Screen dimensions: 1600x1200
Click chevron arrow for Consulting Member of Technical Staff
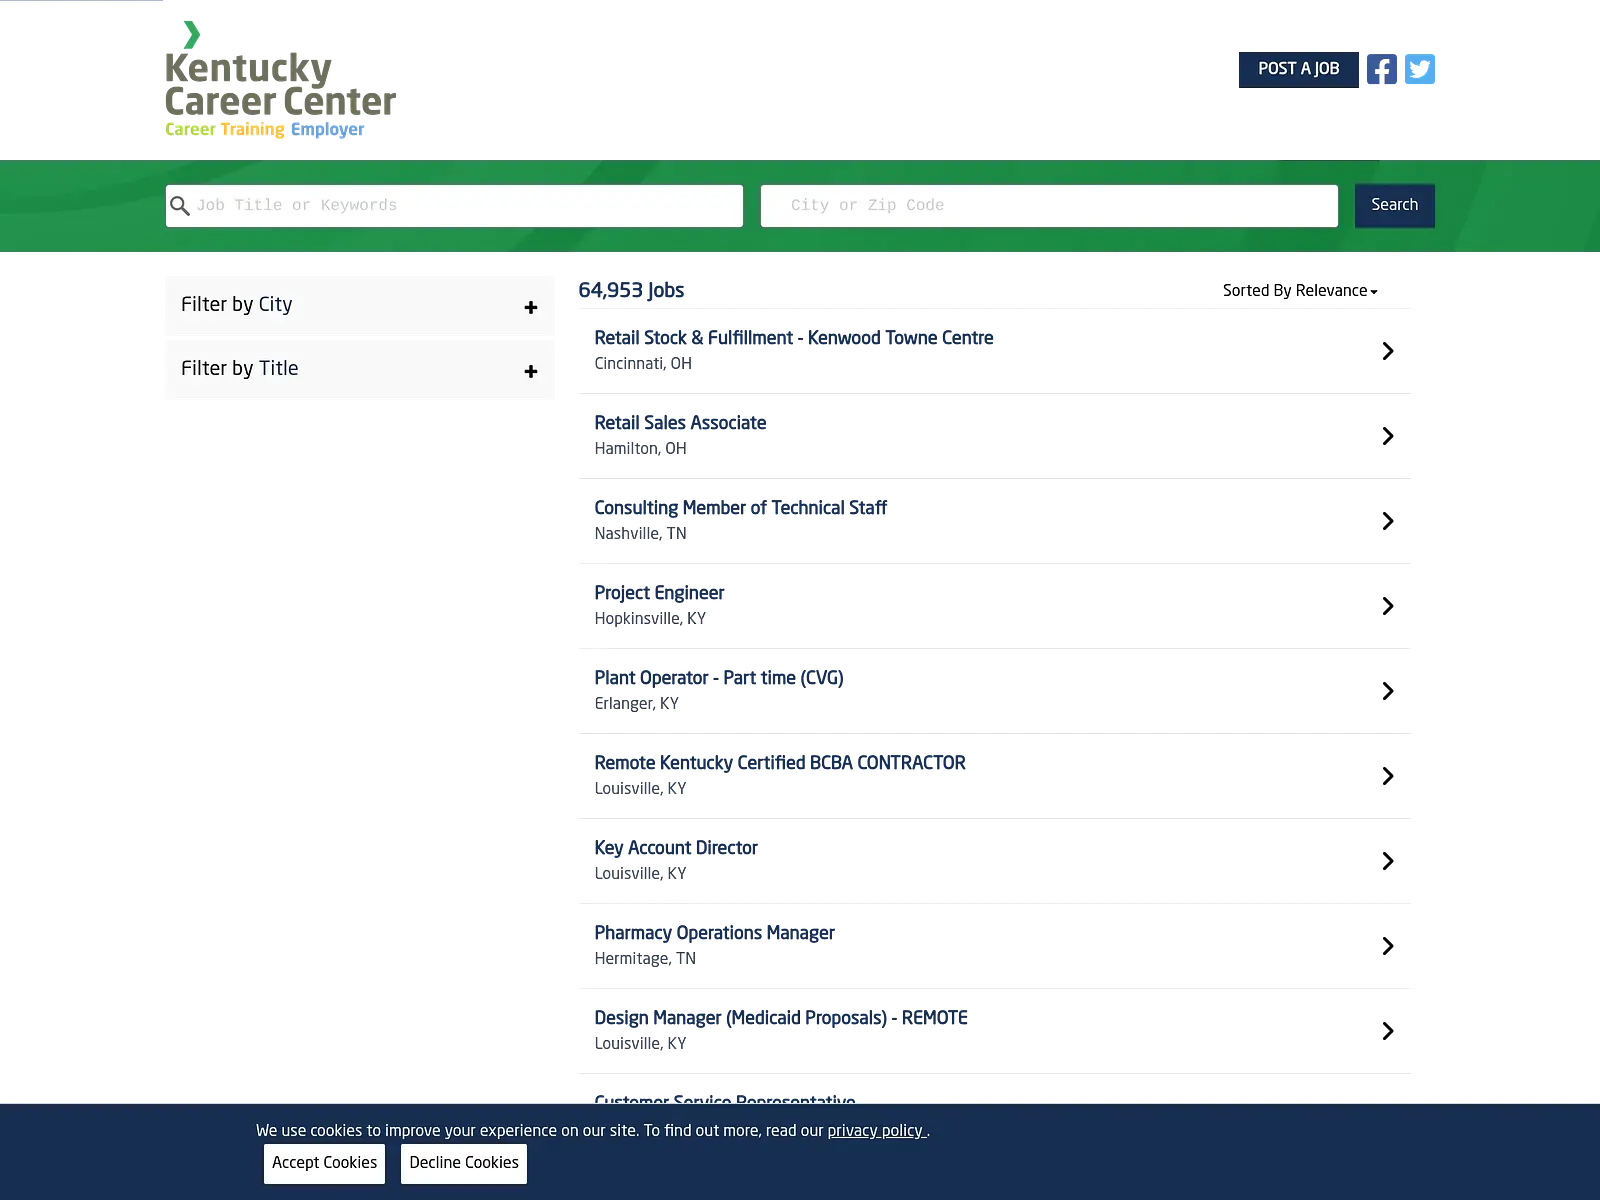(1387, 521)
